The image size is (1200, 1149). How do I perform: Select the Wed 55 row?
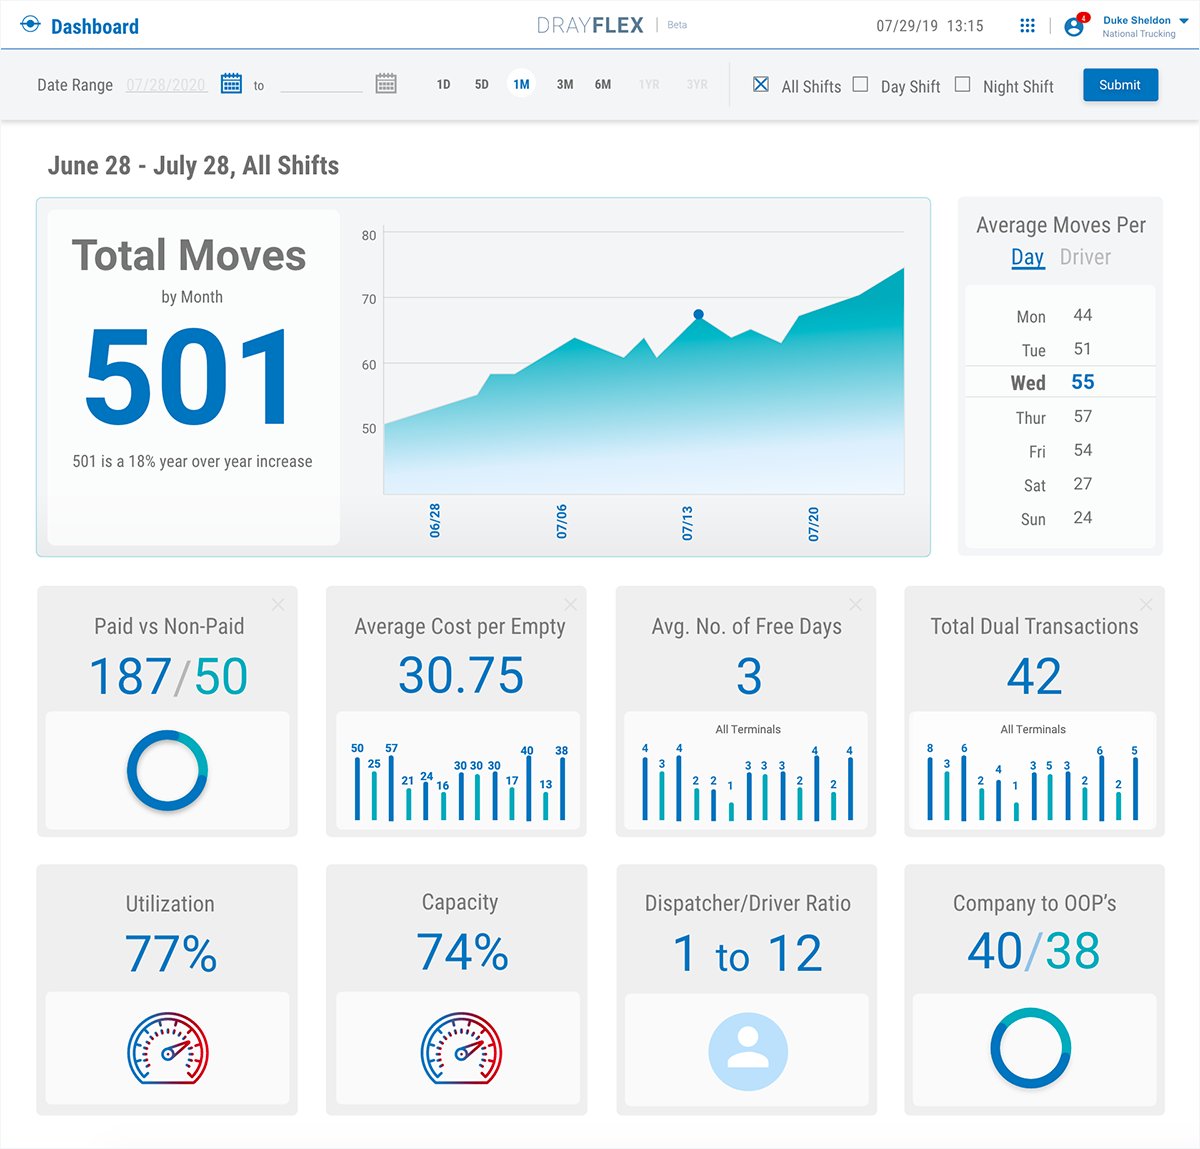1060,382
